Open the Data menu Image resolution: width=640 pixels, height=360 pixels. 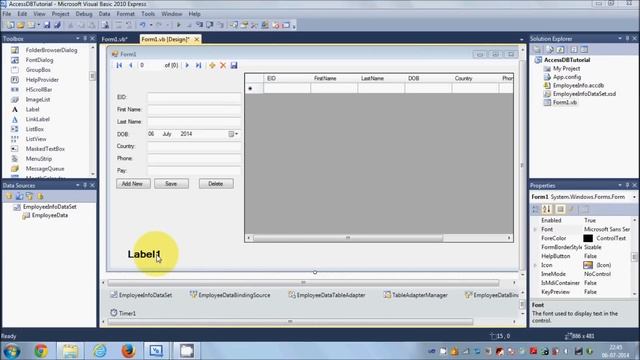104,14
